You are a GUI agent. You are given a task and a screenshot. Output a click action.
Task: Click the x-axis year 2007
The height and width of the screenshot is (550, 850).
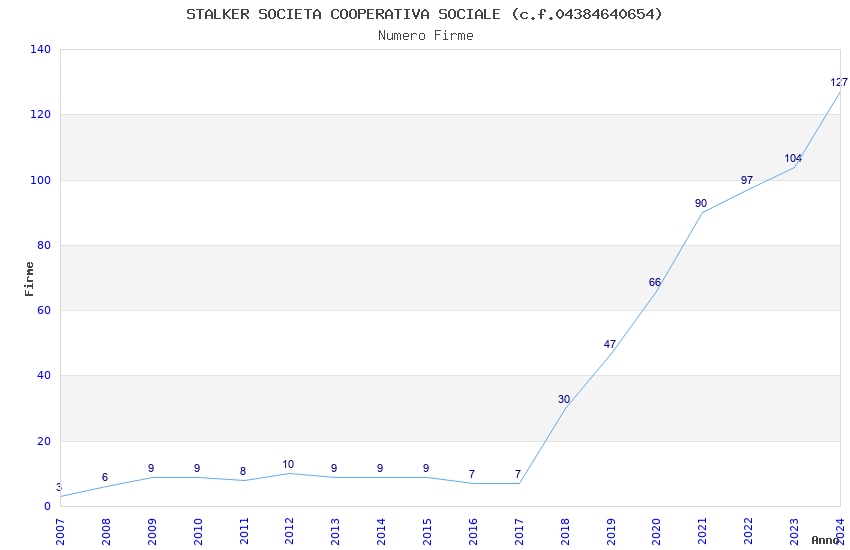pyautogui.click(x=60, y=532)
